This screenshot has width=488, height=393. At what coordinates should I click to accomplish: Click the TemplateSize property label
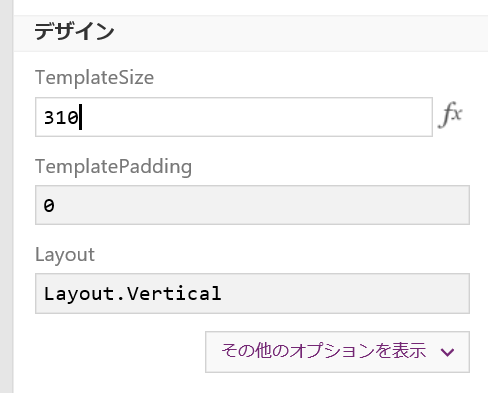point(94,77)
